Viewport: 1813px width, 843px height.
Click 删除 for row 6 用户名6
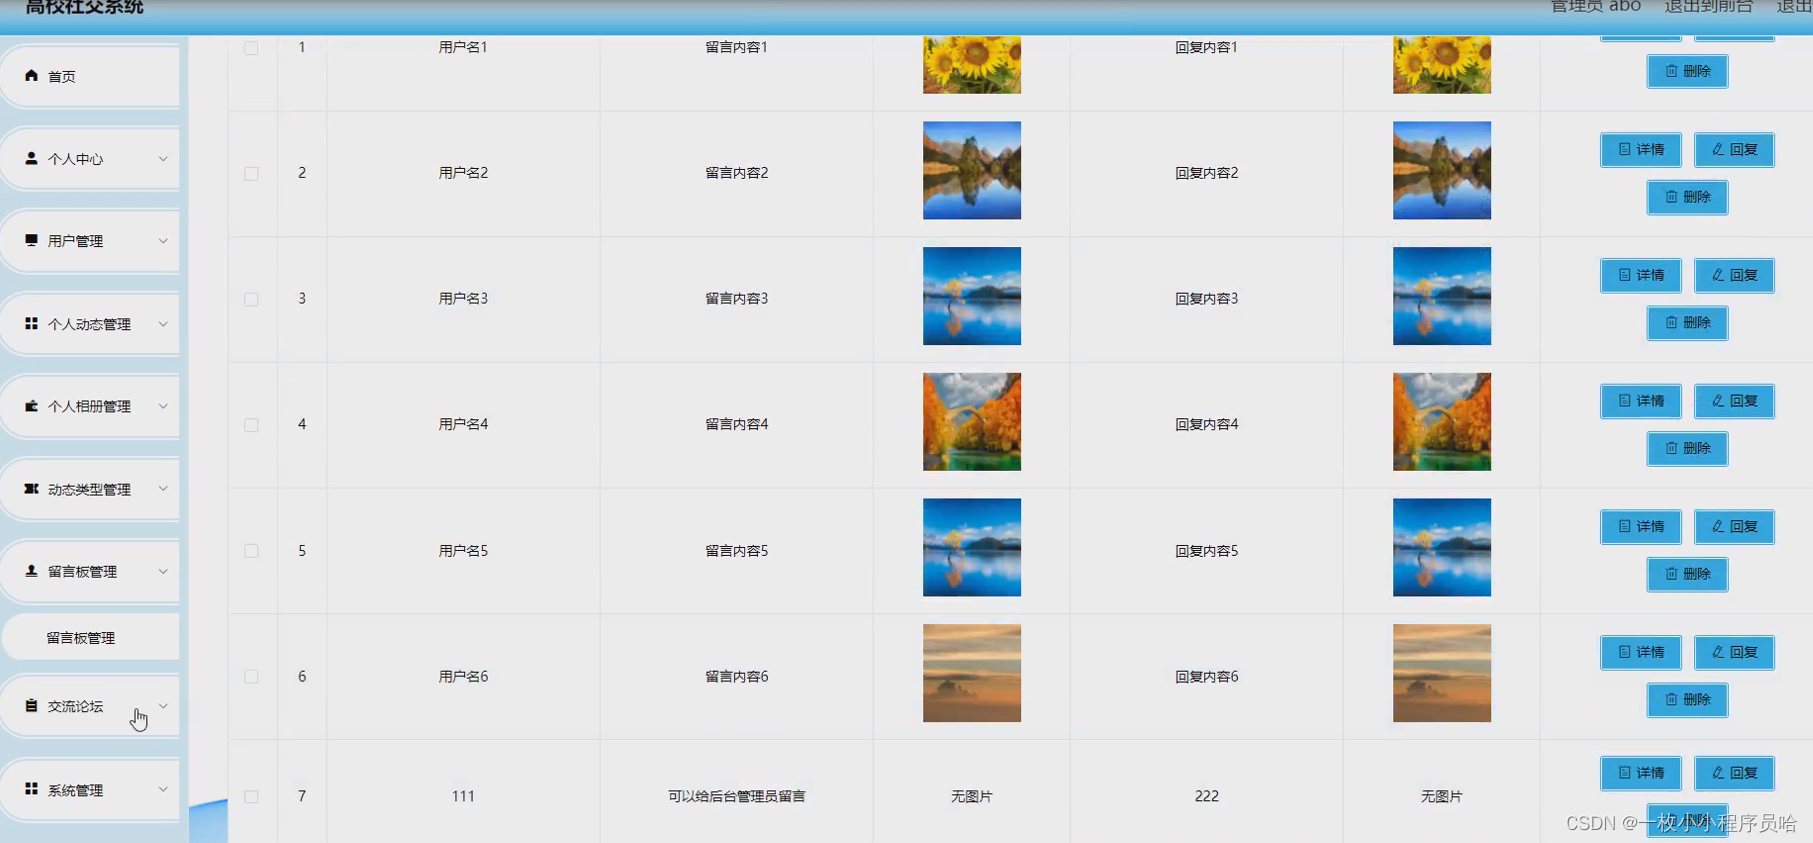(1687, 700)
